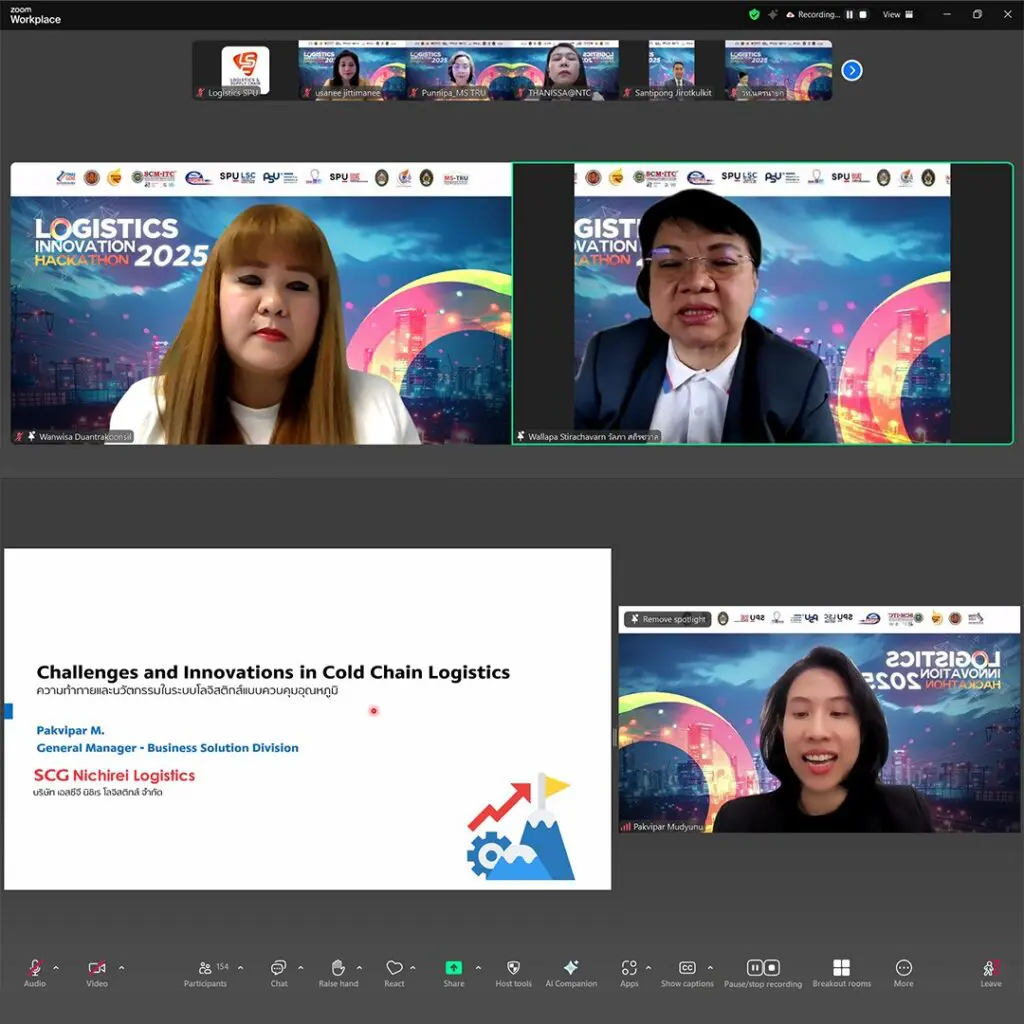1024x1024 pixels.
Task: Launch the AI Companion
Action: [571, 973]
